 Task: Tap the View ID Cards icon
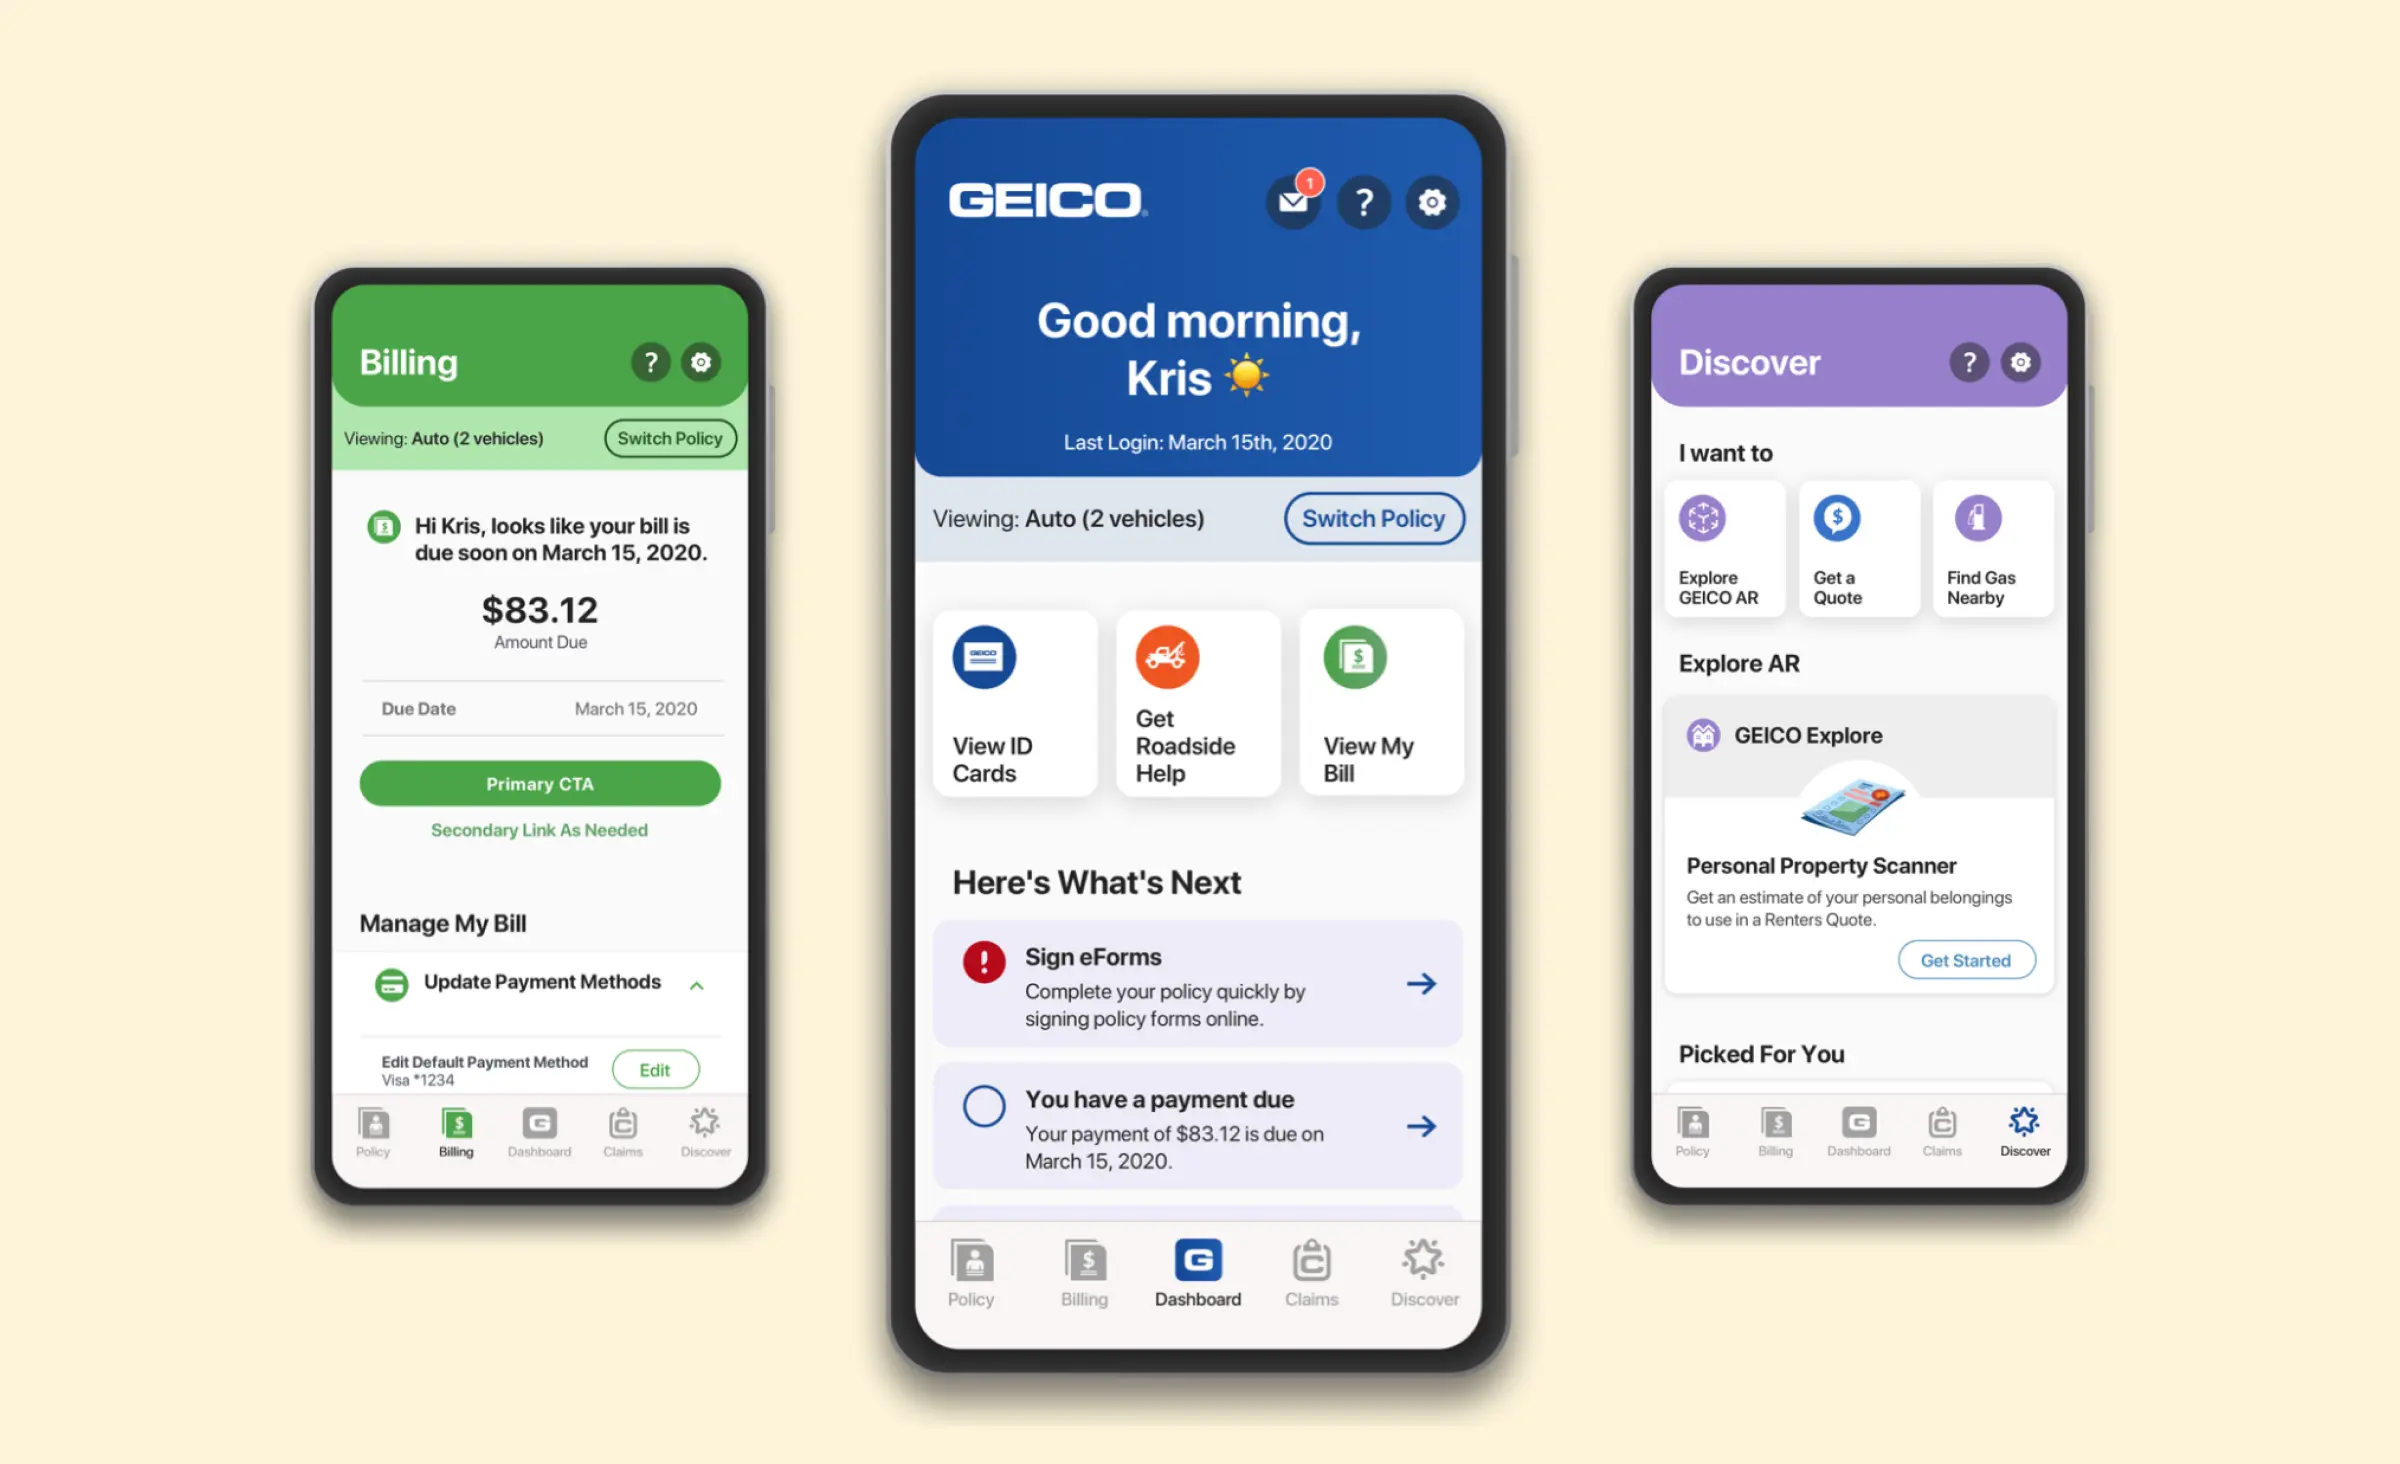pyautogui.click(x=986, y=657)
